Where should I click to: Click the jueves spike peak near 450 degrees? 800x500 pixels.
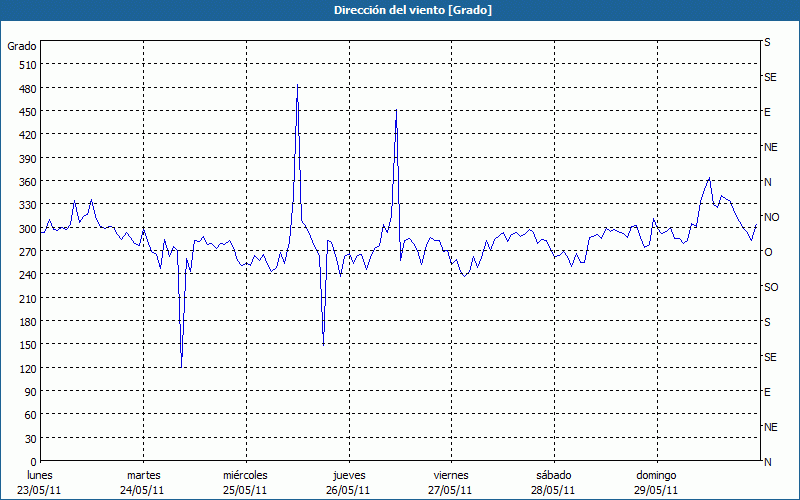pyautogui.click(x=397, y=111)
